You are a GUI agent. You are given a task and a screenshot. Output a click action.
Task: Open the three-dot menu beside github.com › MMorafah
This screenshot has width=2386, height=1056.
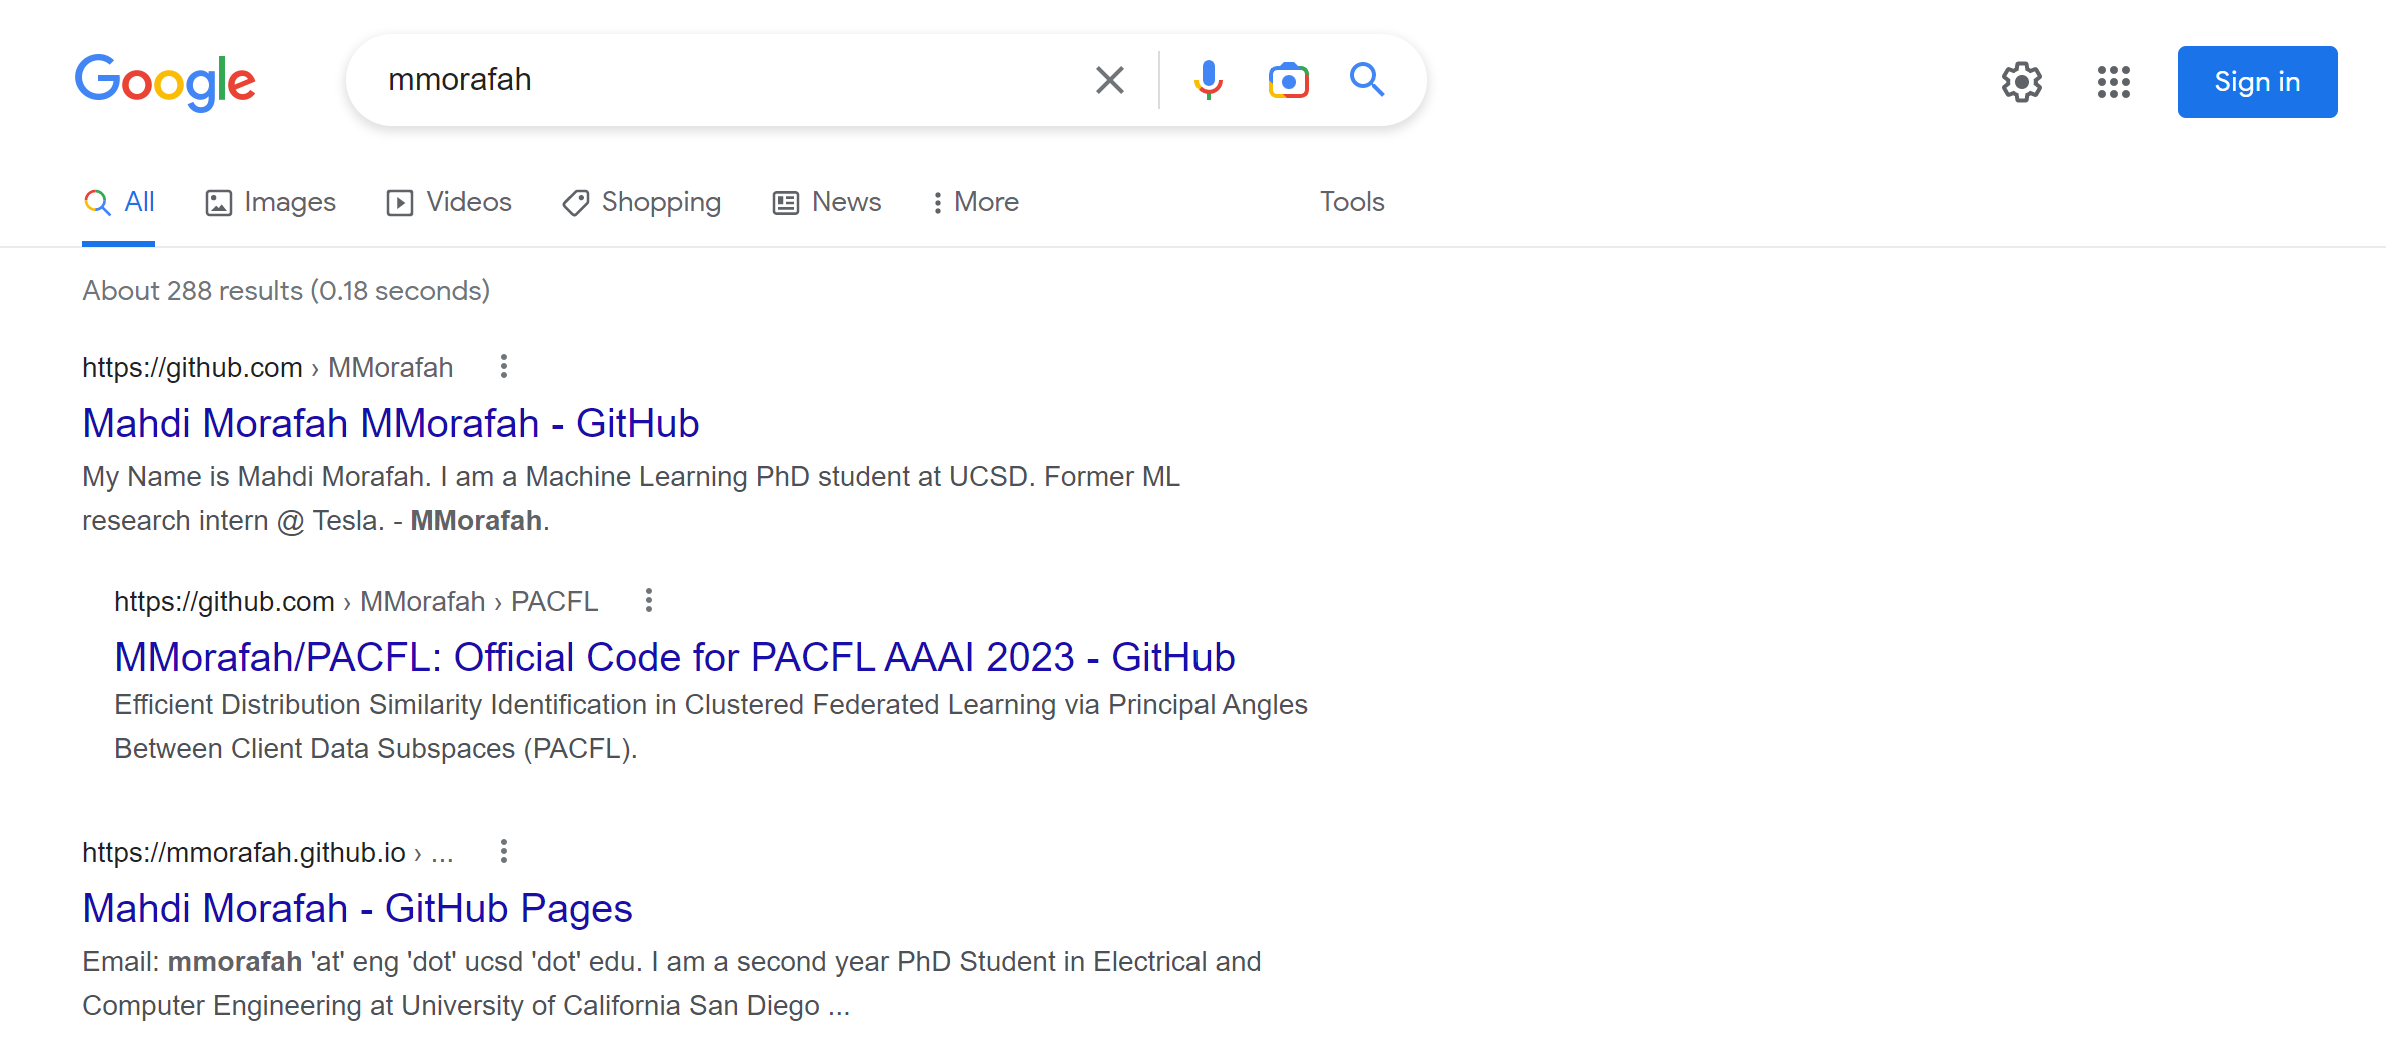pos(504,367)
